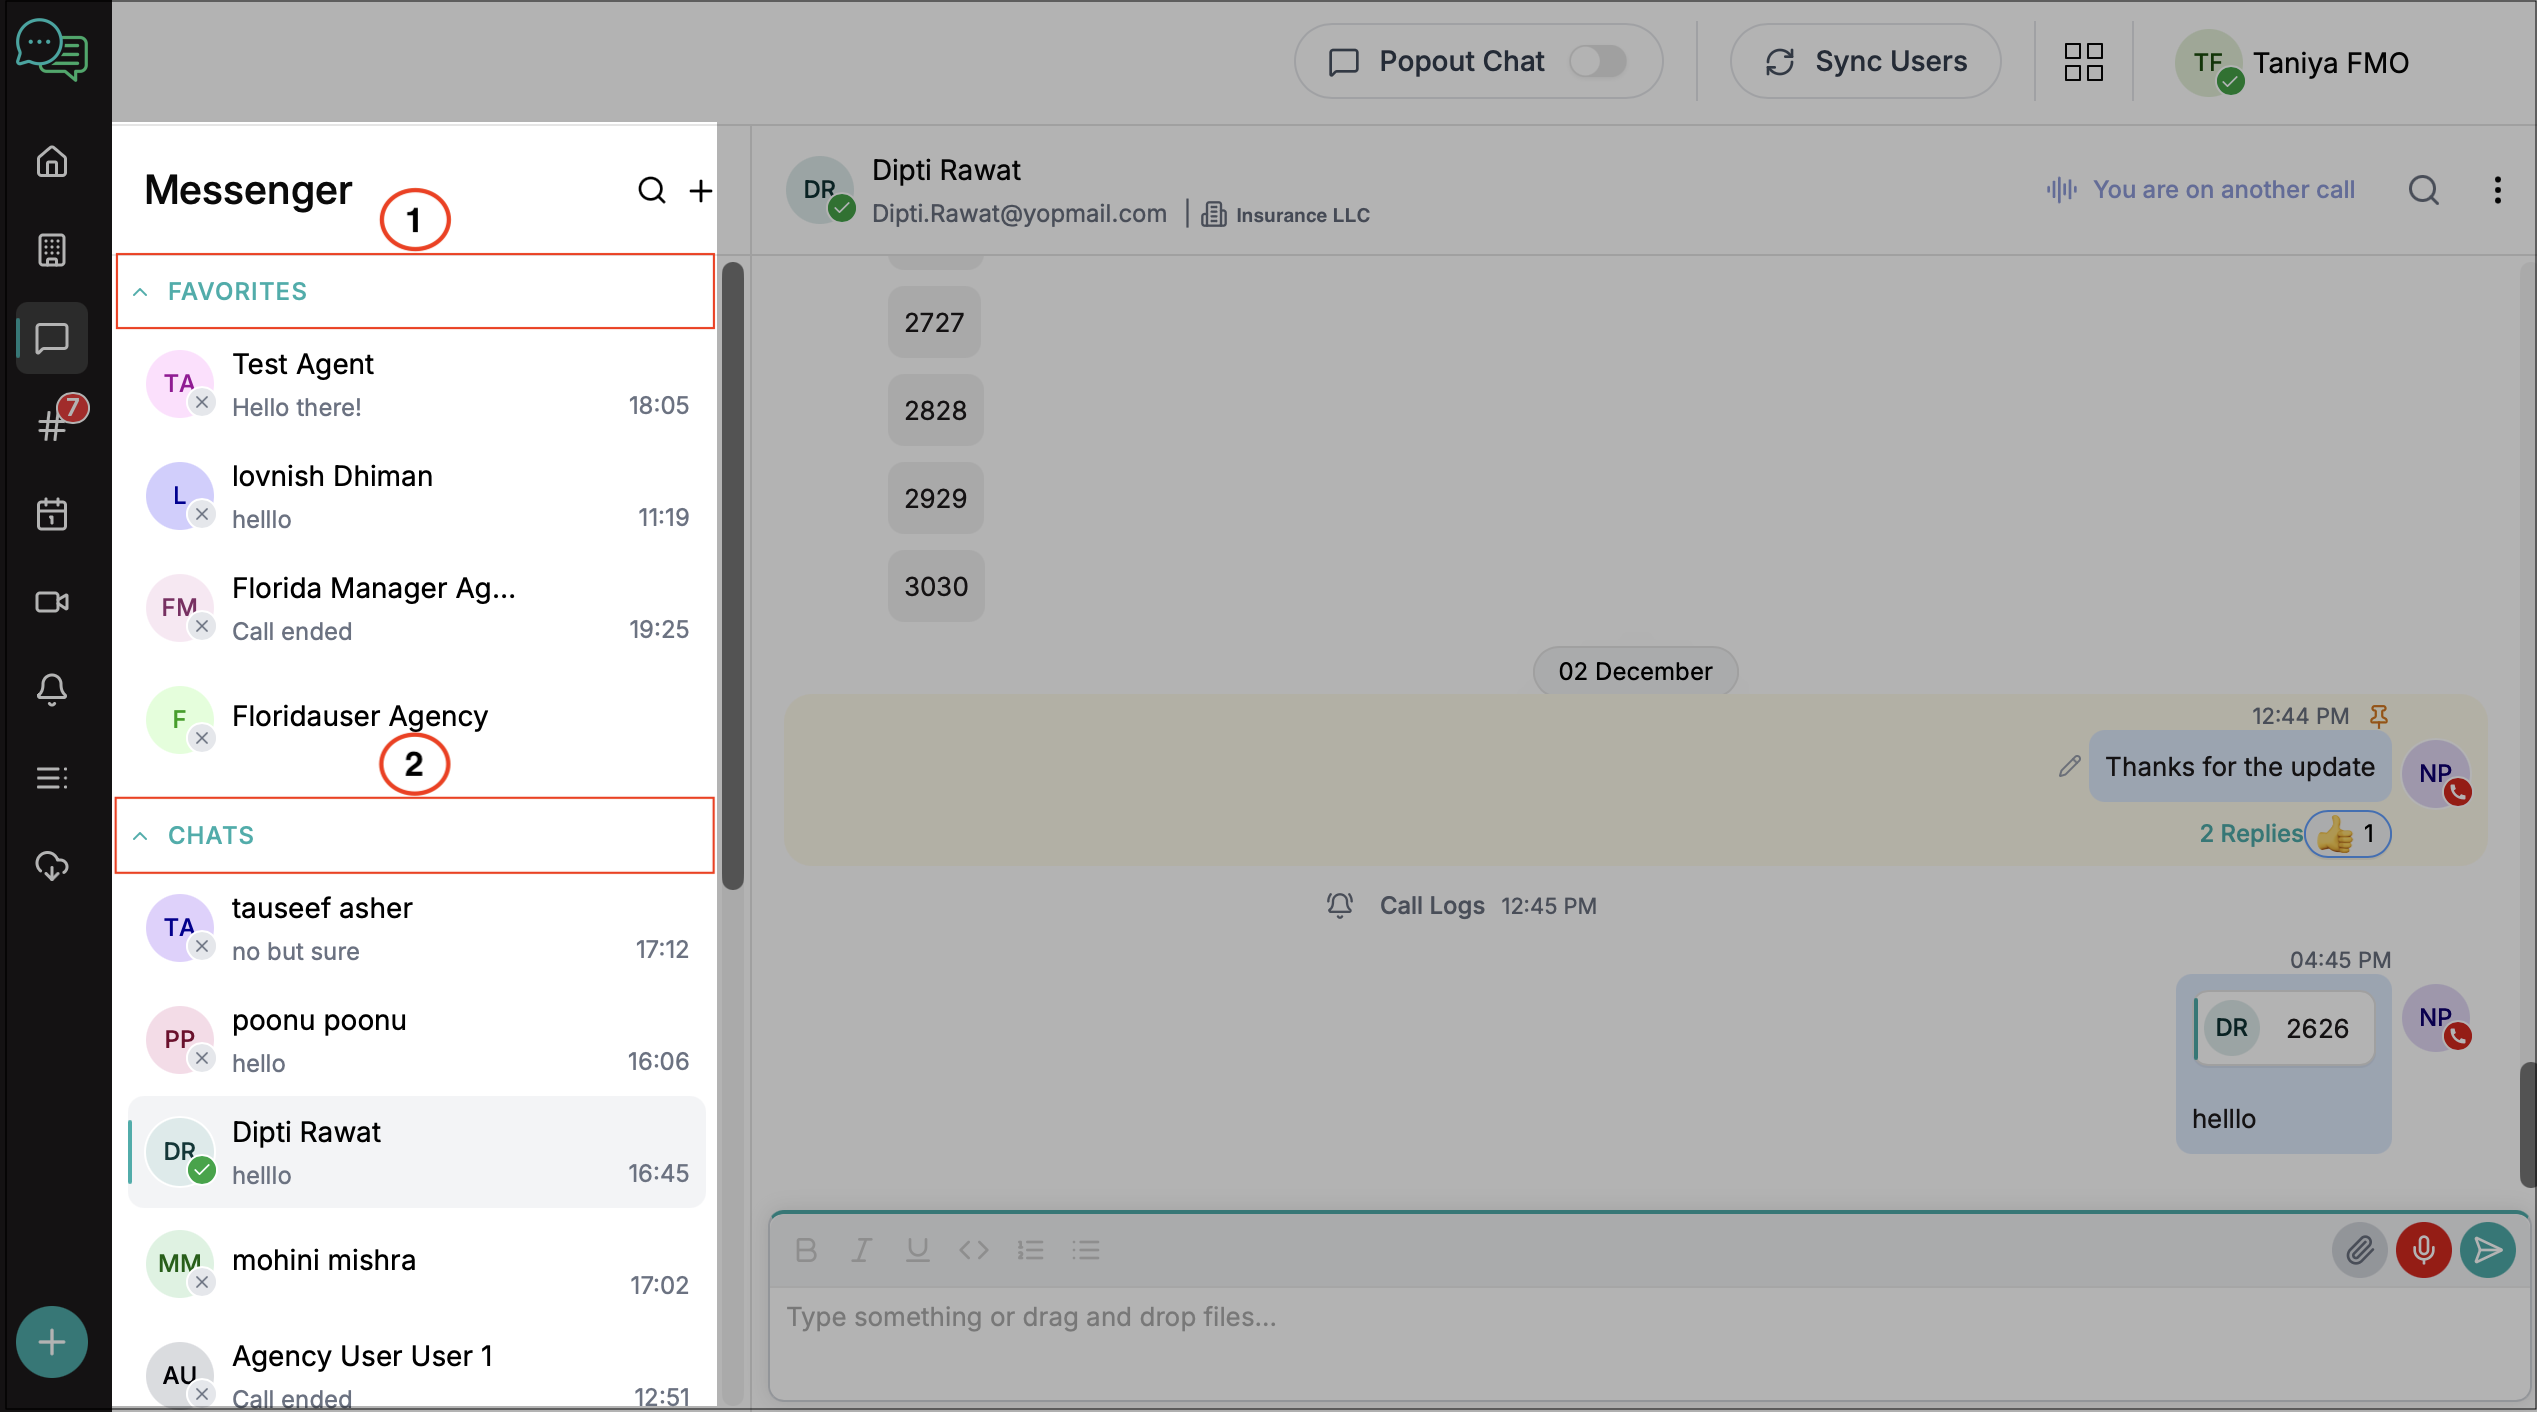The height and width of the screenshot is (1412, 2537).
Task: Open the three-dot chat options menu
Action: pyautogui.click(x=2497, y=190)
